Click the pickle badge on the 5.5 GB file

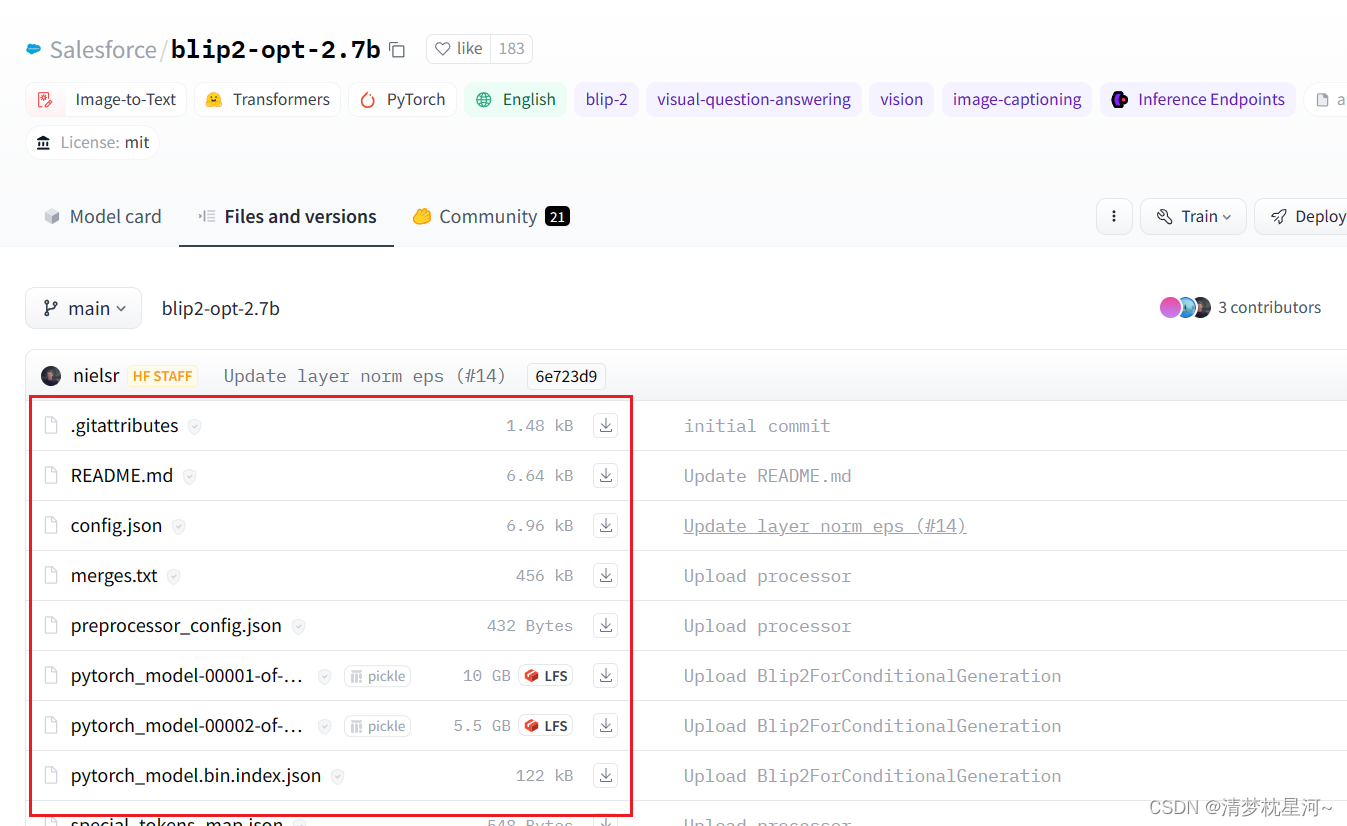(377, 726)
